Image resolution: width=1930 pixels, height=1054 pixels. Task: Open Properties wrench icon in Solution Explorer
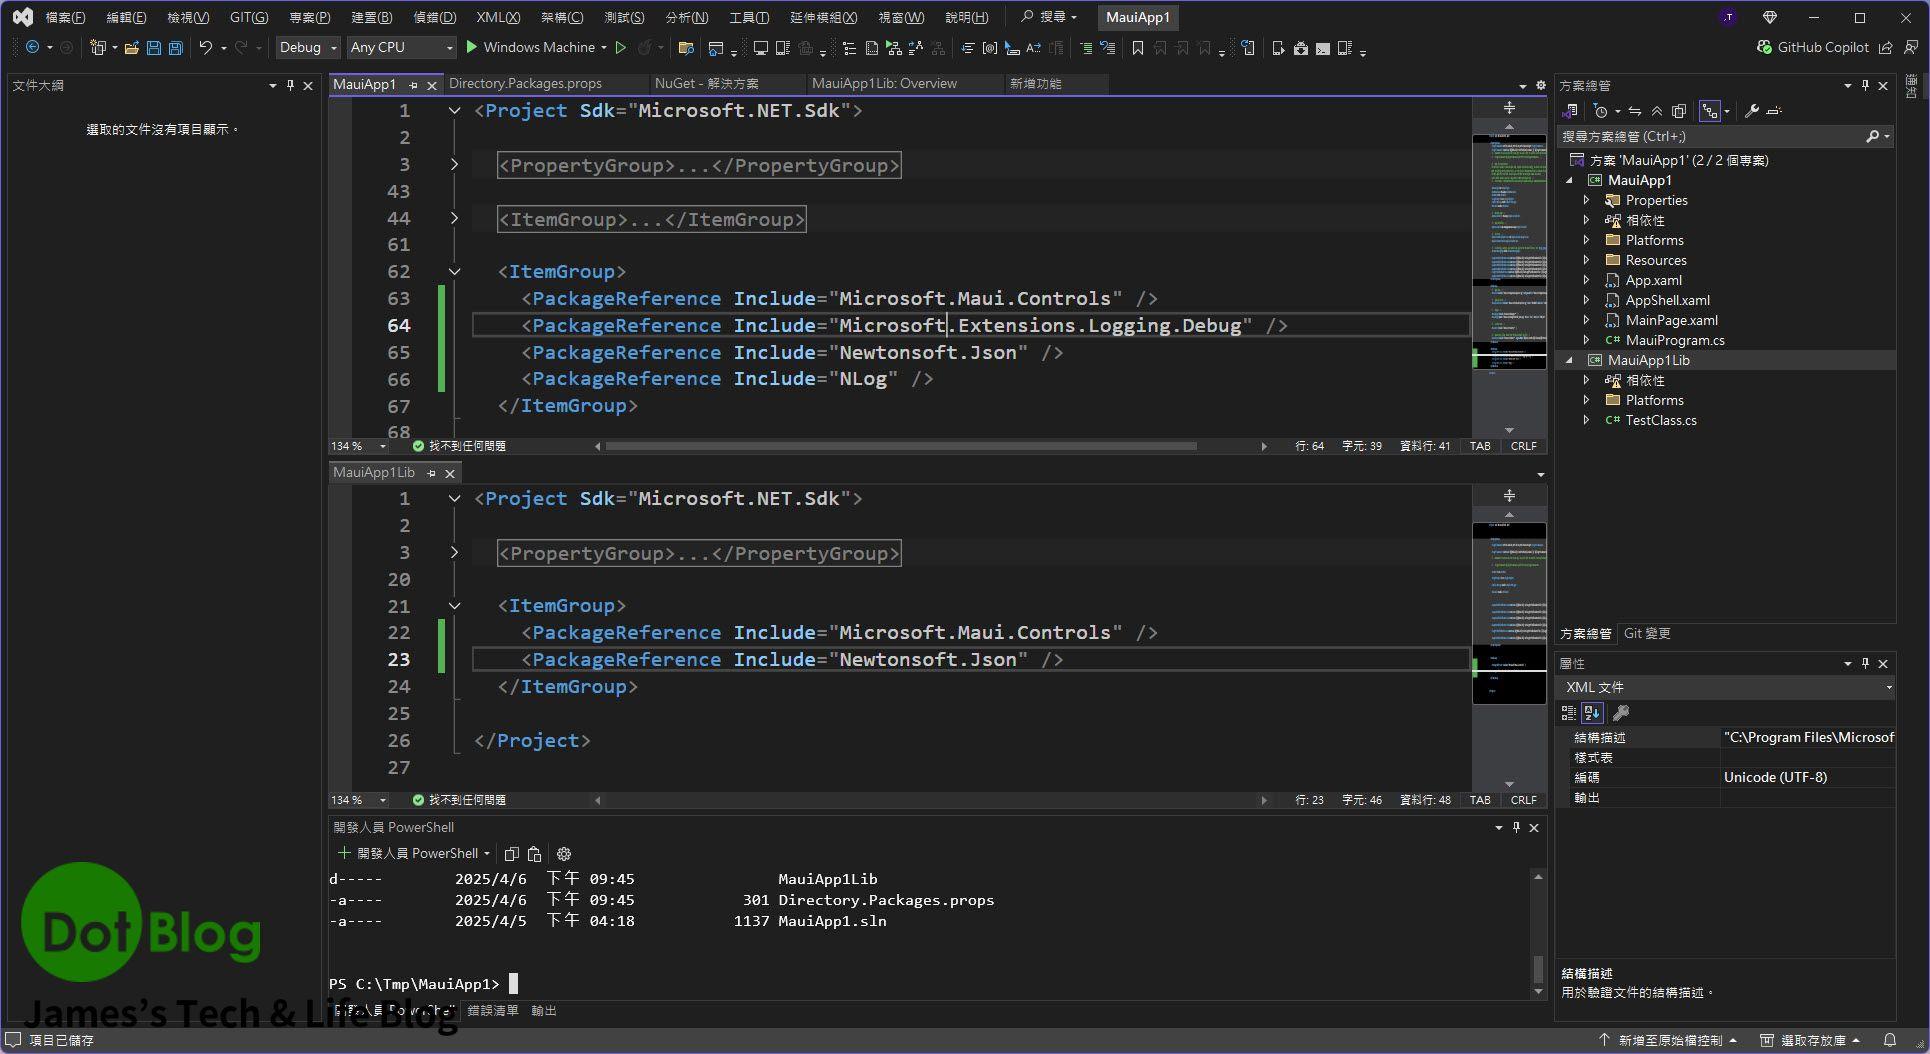point(1752,111)
